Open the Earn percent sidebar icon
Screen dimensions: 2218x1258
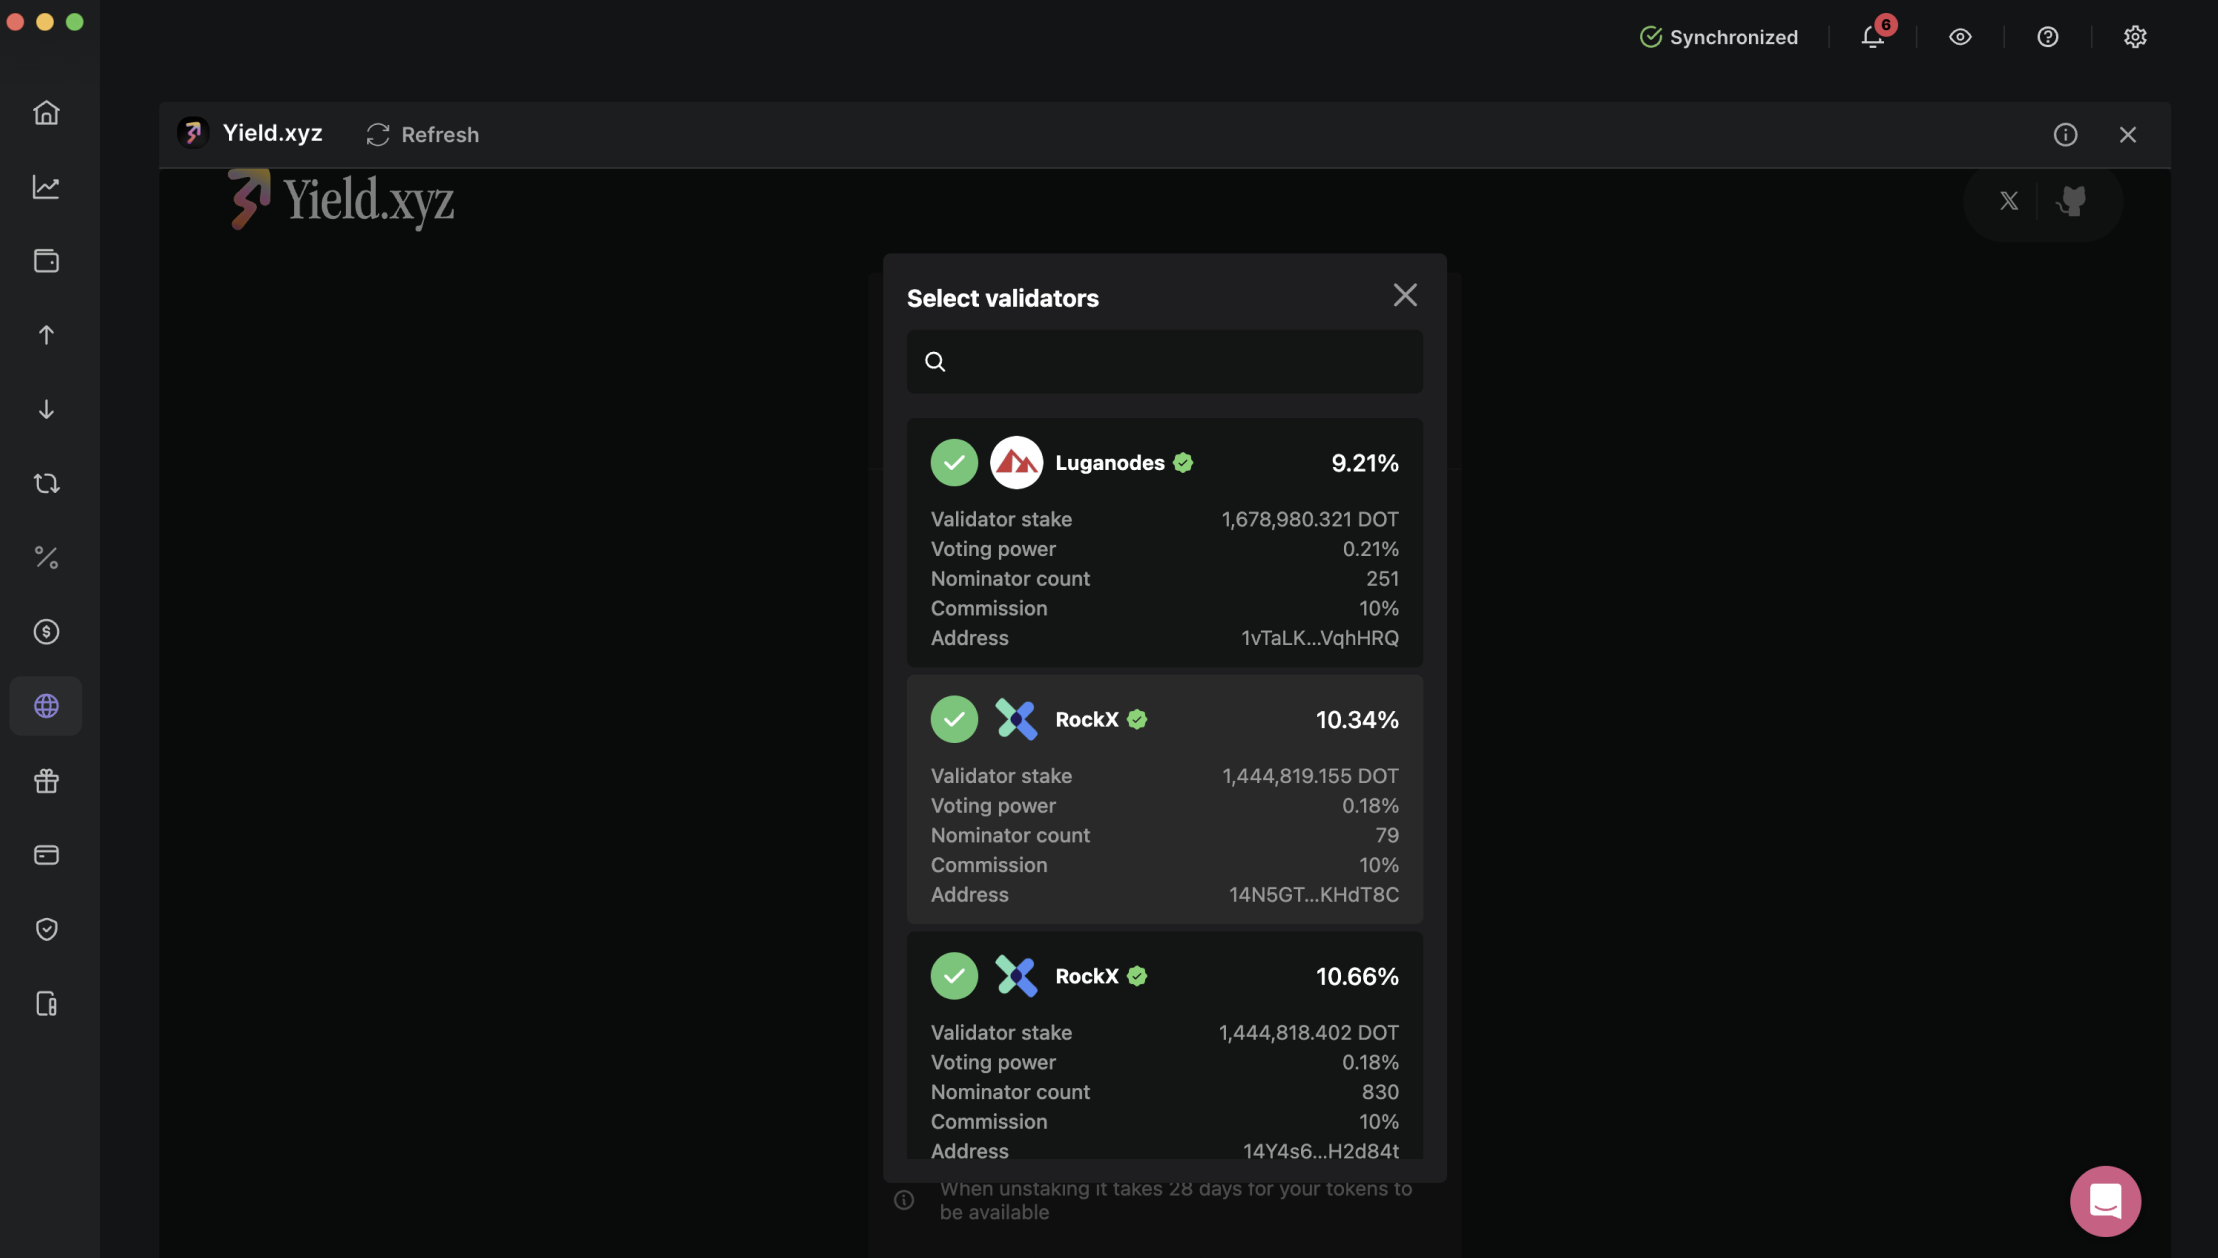click(46, 558)
